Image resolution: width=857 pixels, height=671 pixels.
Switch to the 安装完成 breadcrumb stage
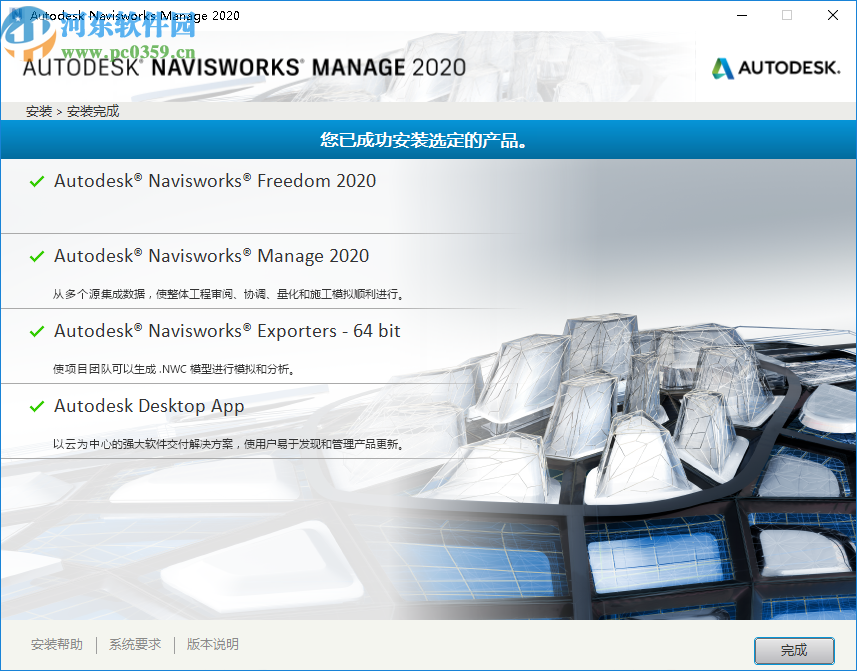click(x=91, y=111)
